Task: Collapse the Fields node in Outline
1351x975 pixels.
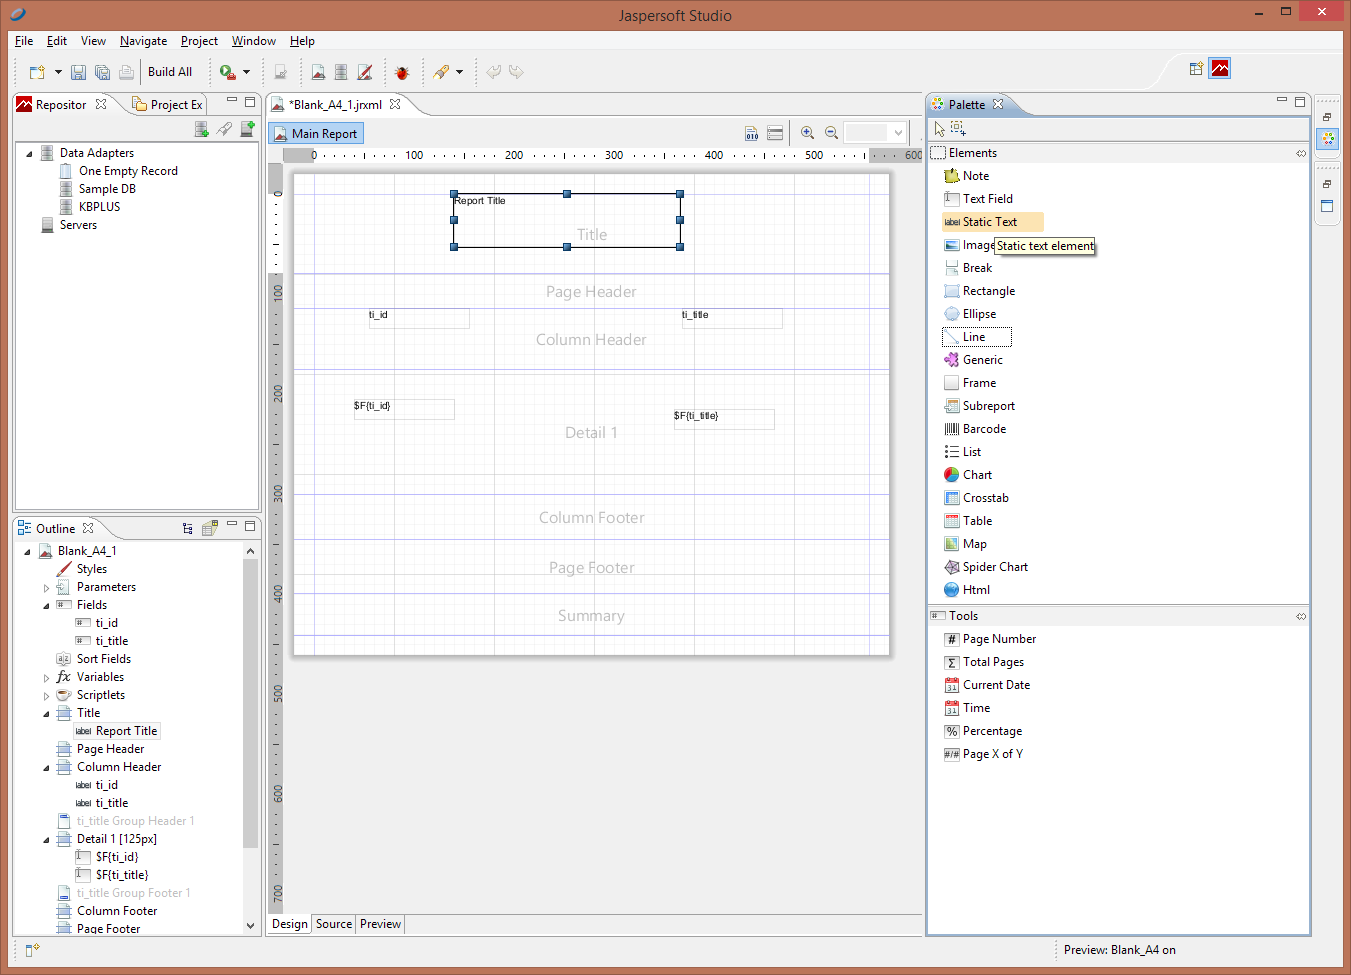Action: [46, 606]
